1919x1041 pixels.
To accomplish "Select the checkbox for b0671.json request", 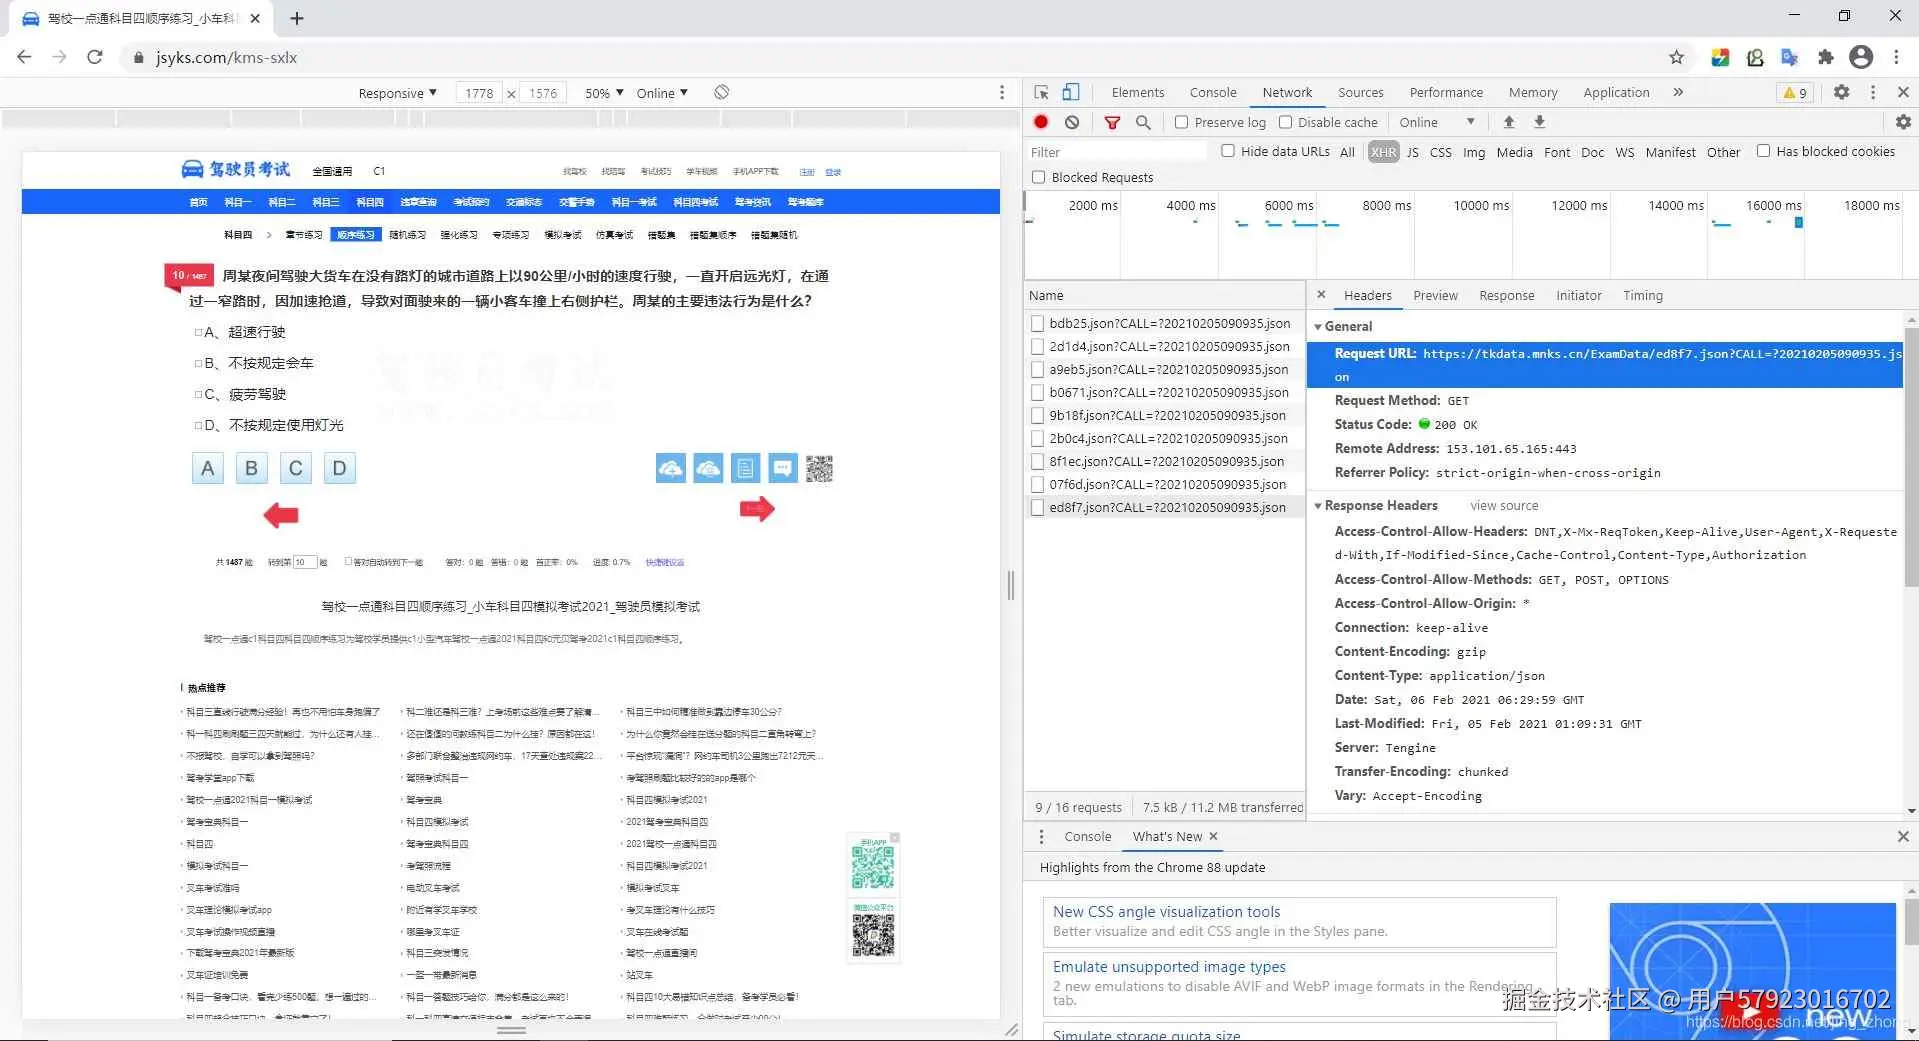I will tap(1038, 392).
